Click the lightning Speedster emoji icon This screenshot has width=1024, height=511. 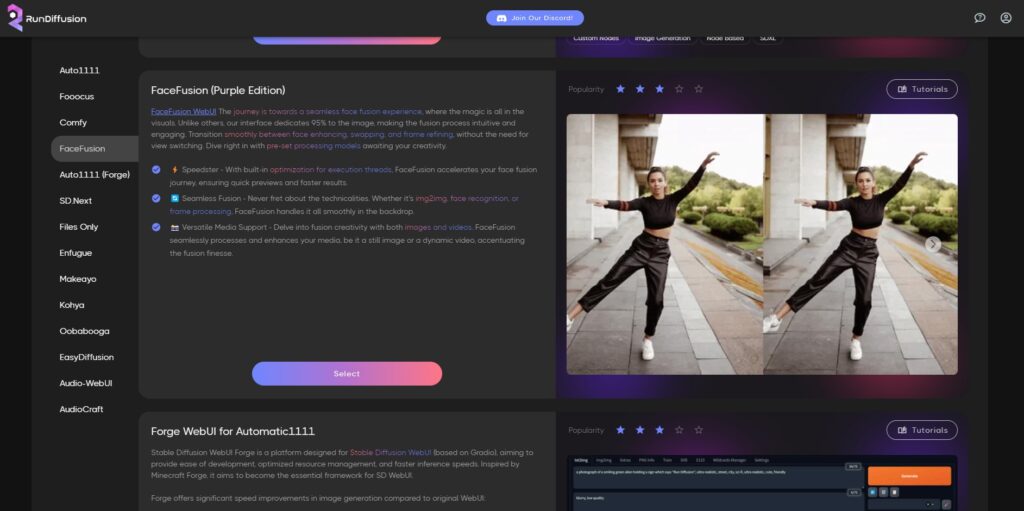174,170
